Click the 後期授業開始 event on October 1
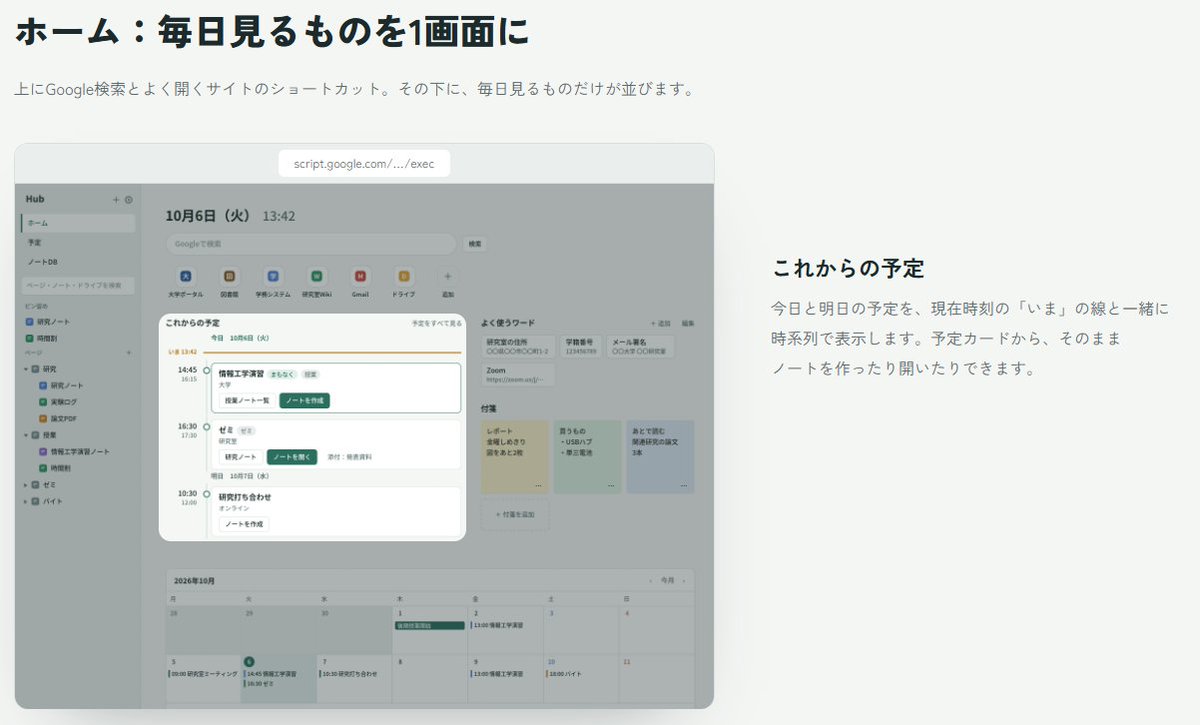1200x725 pixels. tap(430, 625)
